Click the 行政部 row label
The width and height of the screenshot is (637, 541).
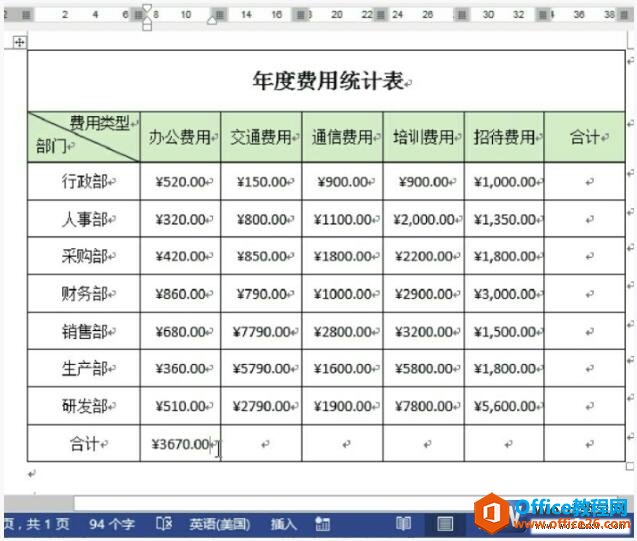(84, 181)
